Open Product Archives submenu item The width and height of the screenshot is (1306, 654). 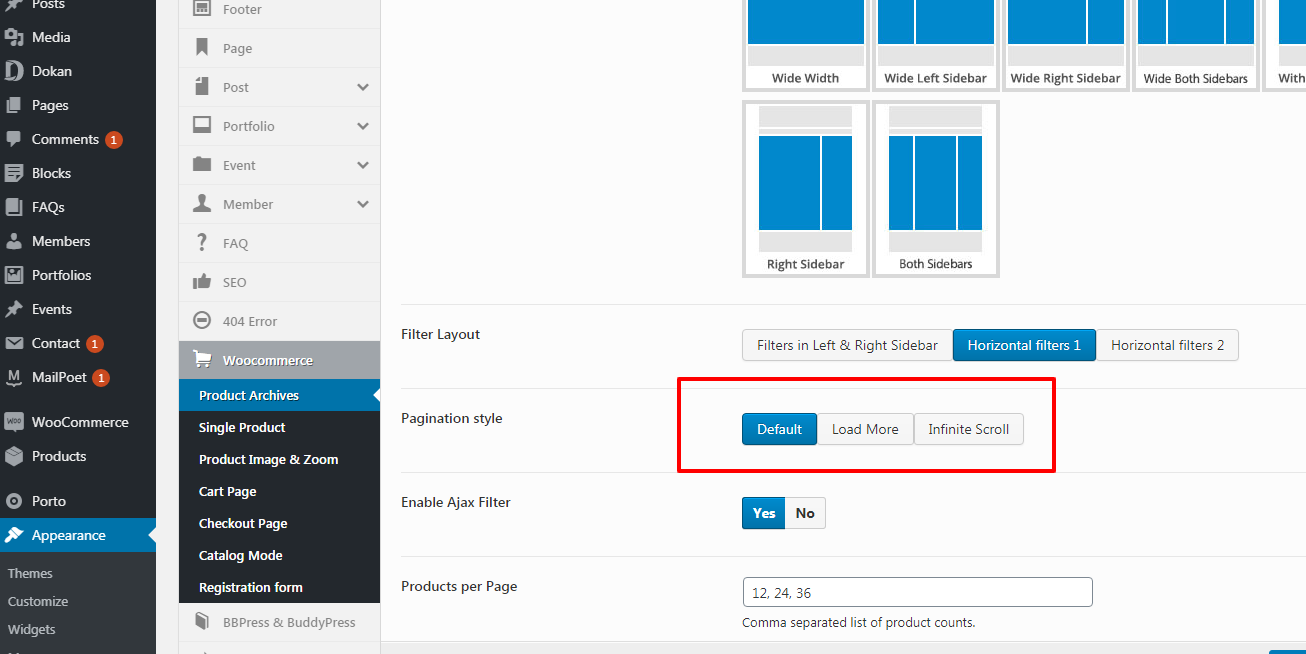pyautogui.click(x=279, y=395)
